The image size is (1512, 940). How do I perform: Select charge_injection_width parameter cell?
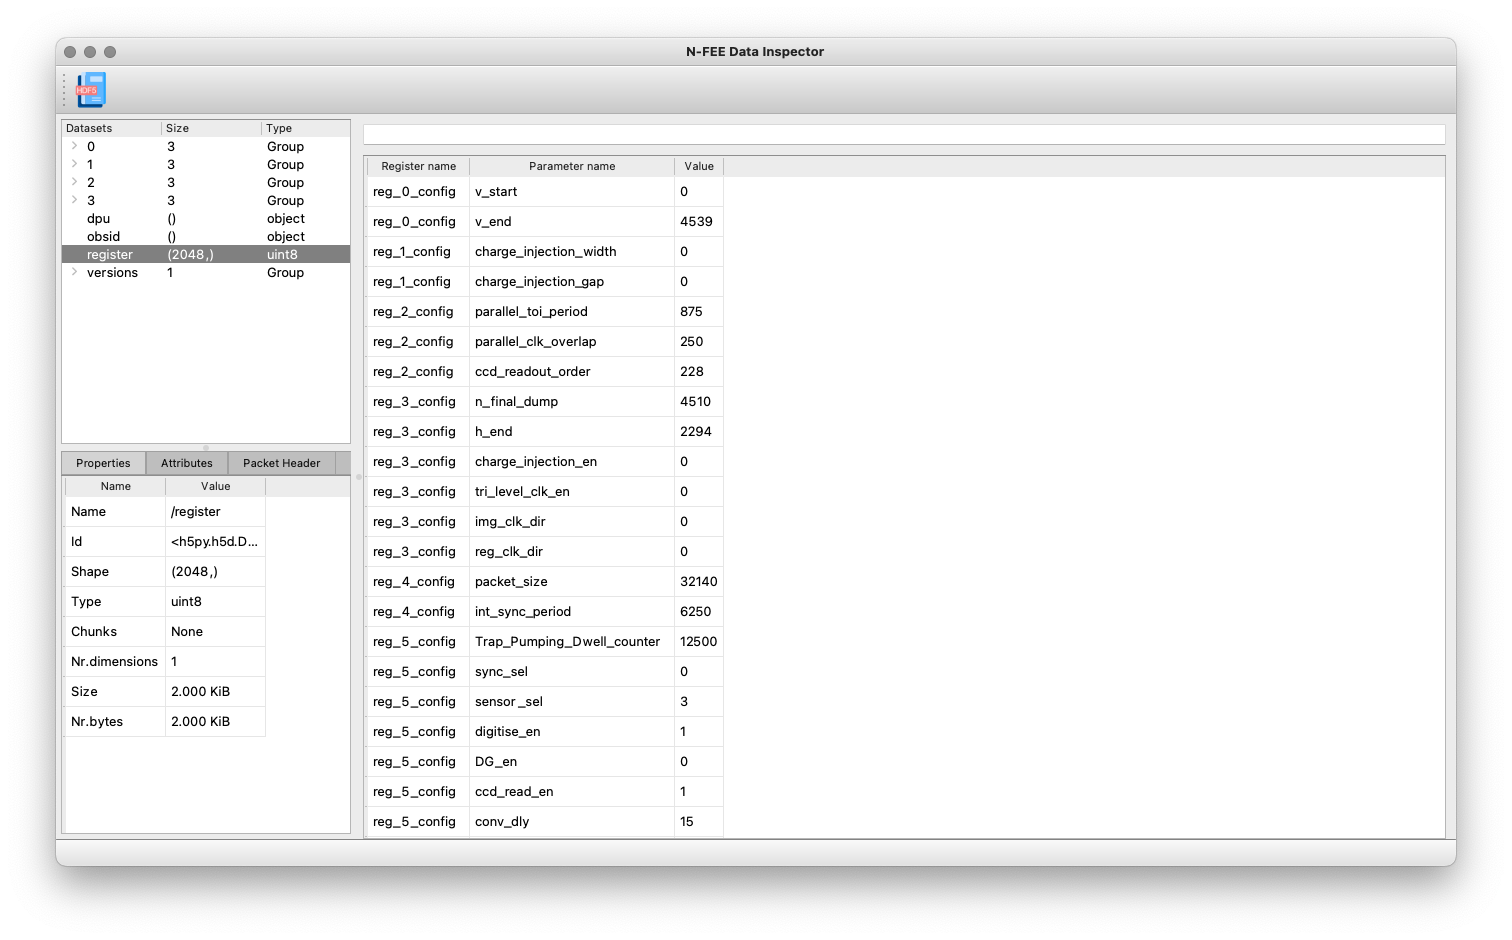click(572, 252)
